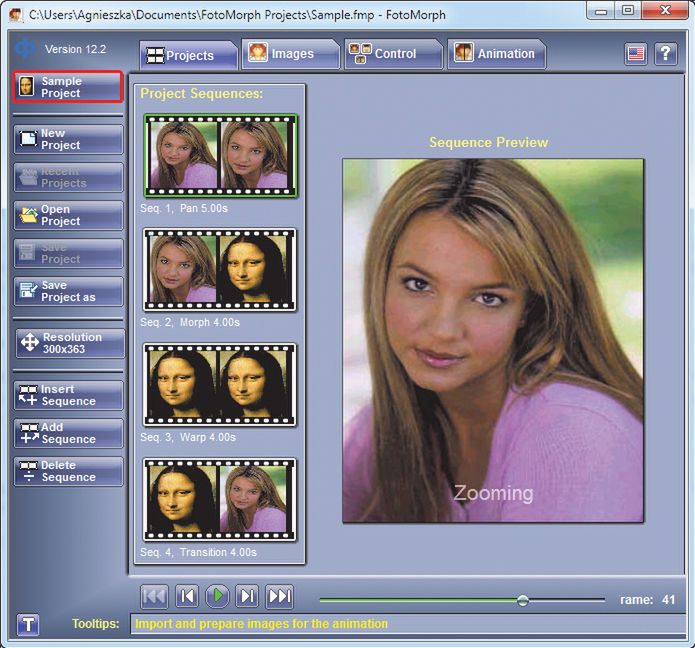This screenshot has width=695, height=648.
Task: Switch to the Images tab
Action: click(x=290, y=54)
